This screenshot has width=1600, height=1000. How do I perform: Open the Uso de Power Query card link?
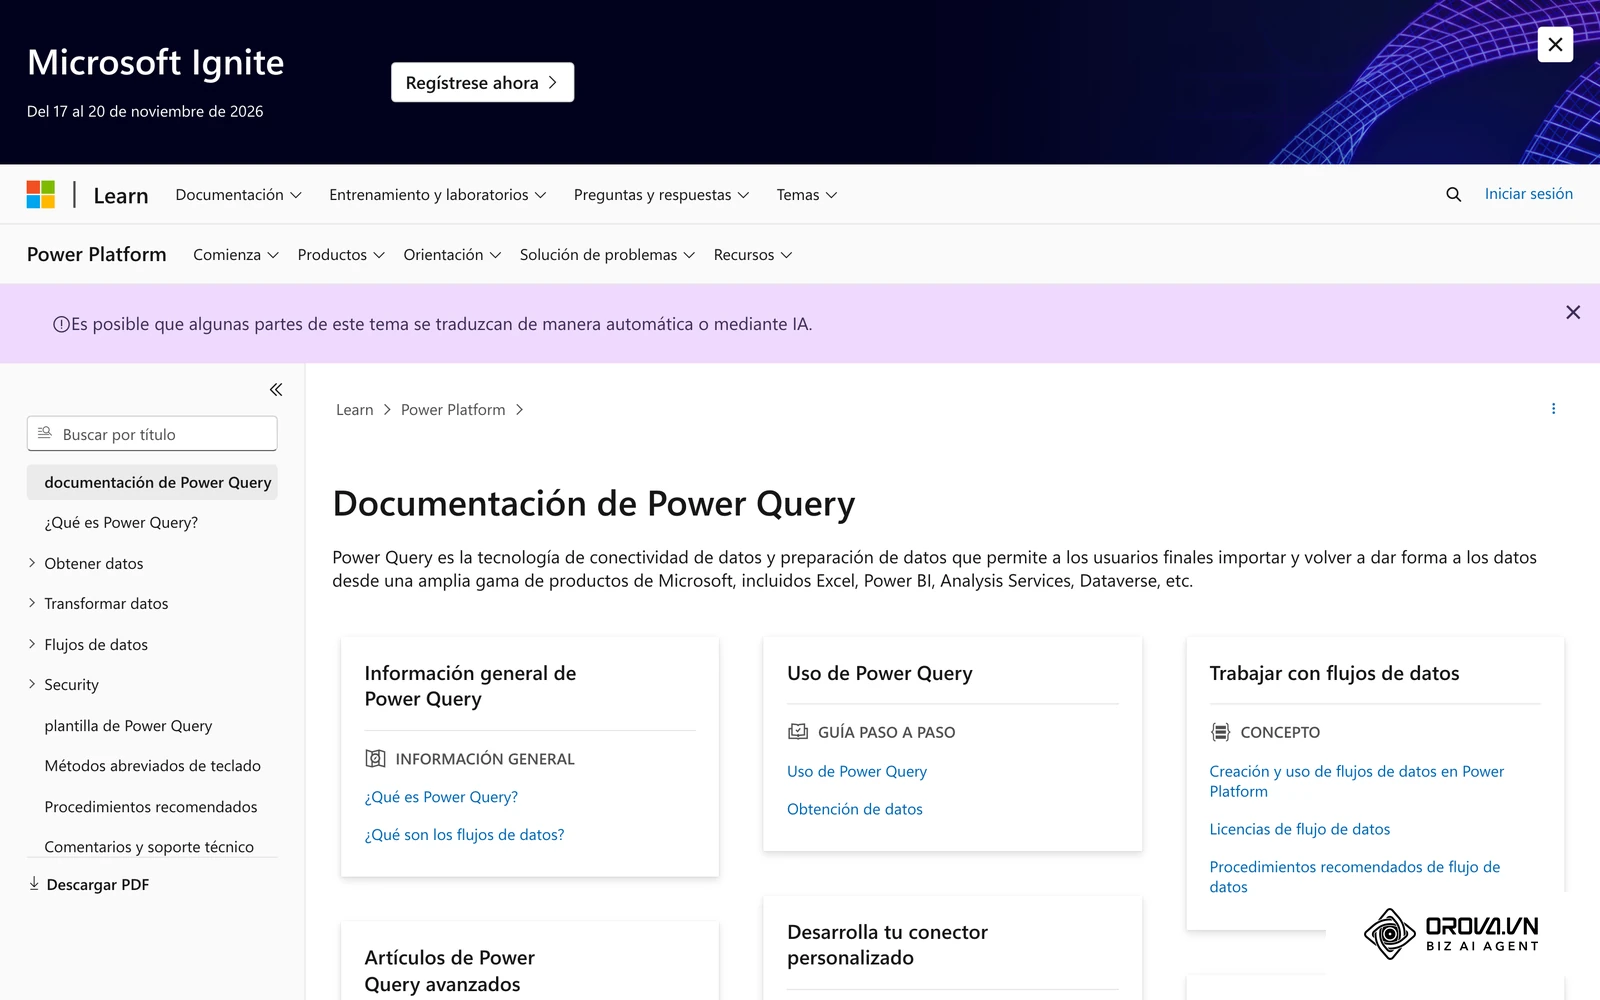[857, 771]
